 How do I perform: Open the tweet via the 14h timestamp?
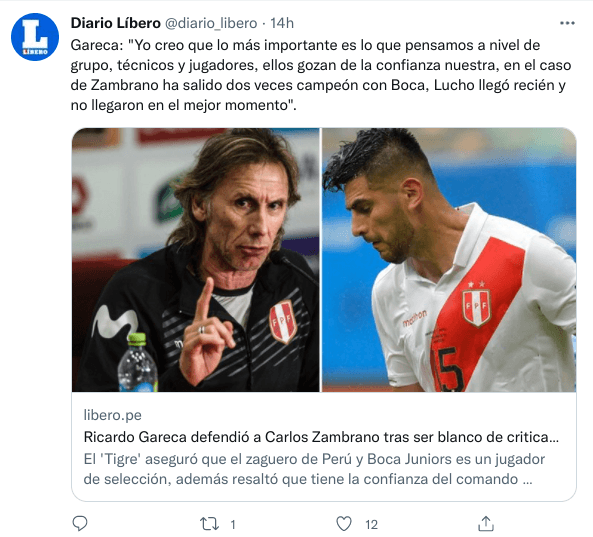[x=282, y=23]
